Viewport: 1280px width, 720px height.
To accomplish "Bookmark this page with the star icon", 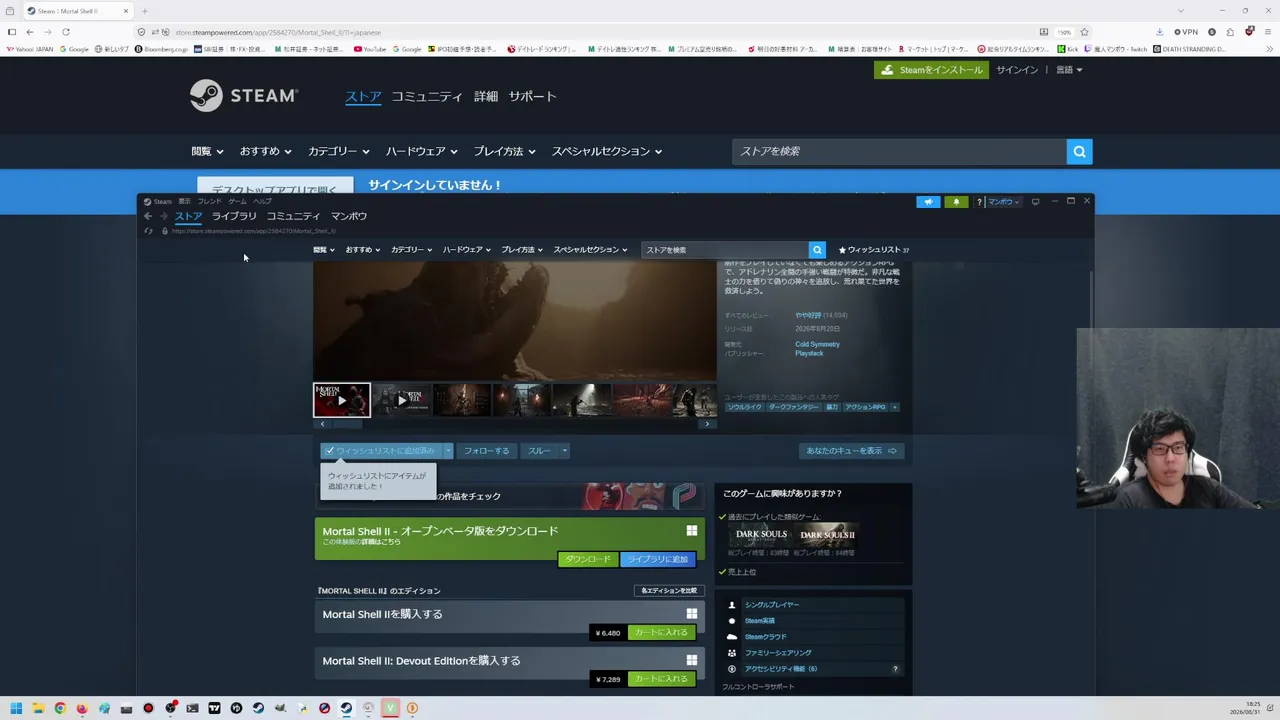I will click(x=1084, y=32).
